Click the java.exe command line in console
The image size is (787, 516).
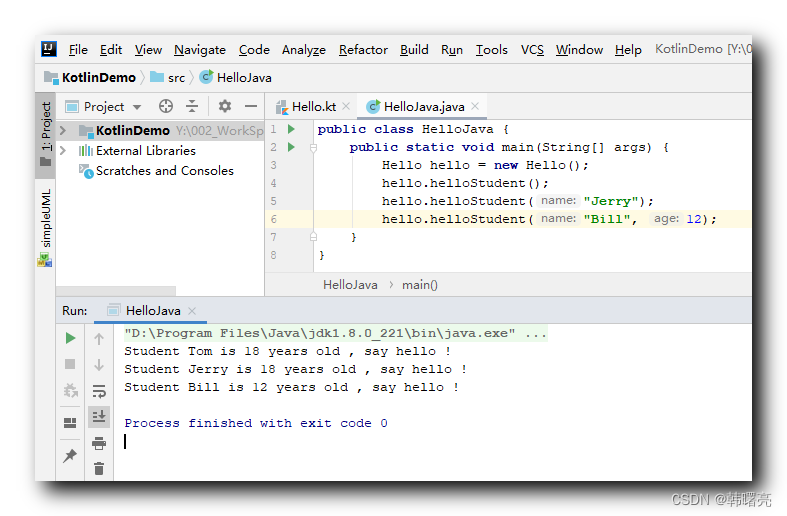tap(335, 333)
